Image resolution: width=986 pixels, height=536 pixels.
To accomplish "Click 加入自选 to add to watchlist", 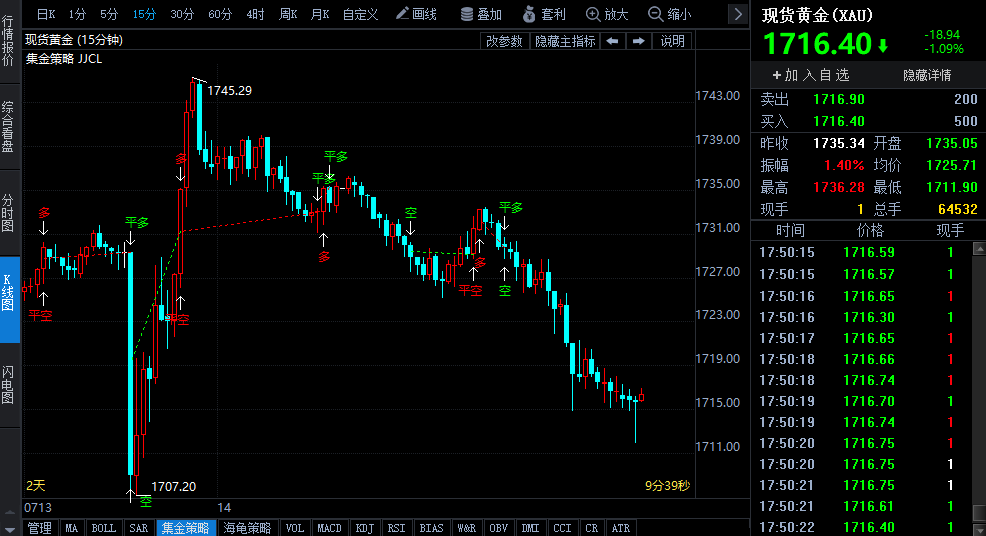I will 811,75.
